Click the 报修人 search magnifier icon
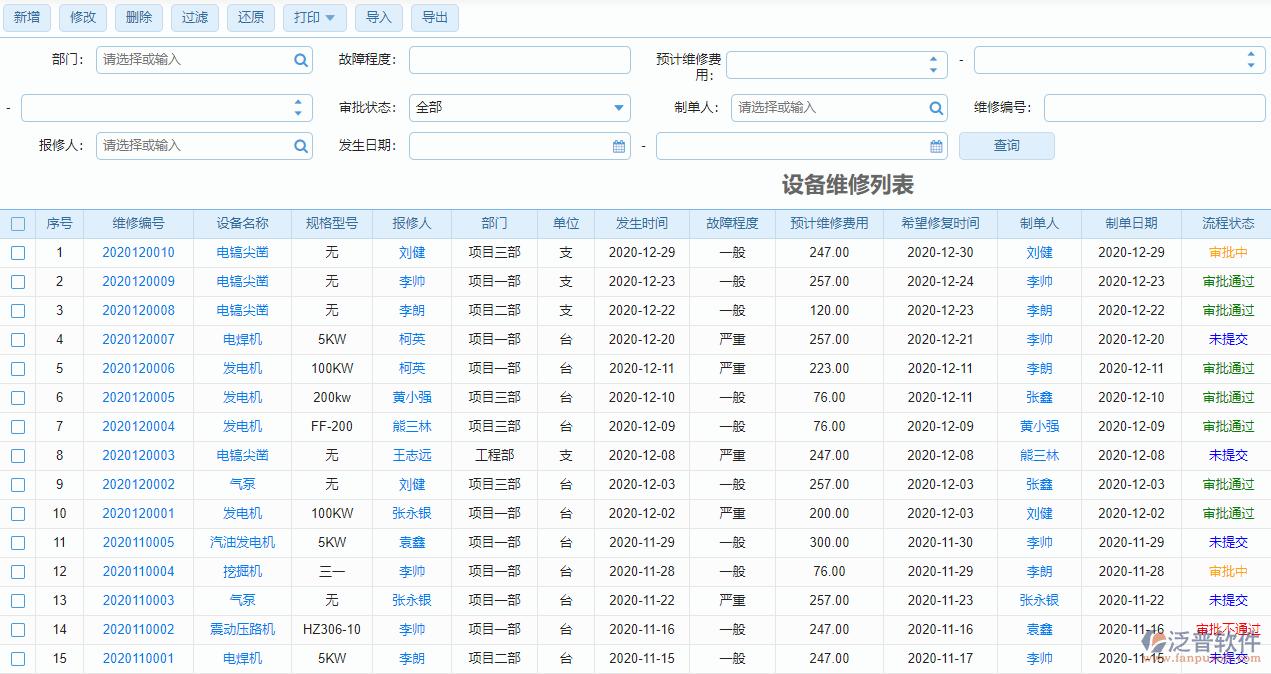This screenshot has height=674, width=1271. (300, 146)
